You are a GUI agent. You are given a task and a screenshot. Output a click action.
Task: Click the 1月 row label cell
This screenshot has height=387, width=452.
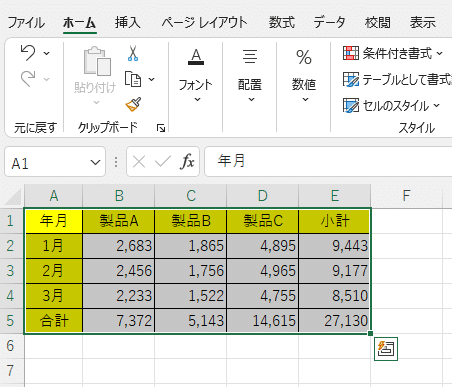coord(54,246)
